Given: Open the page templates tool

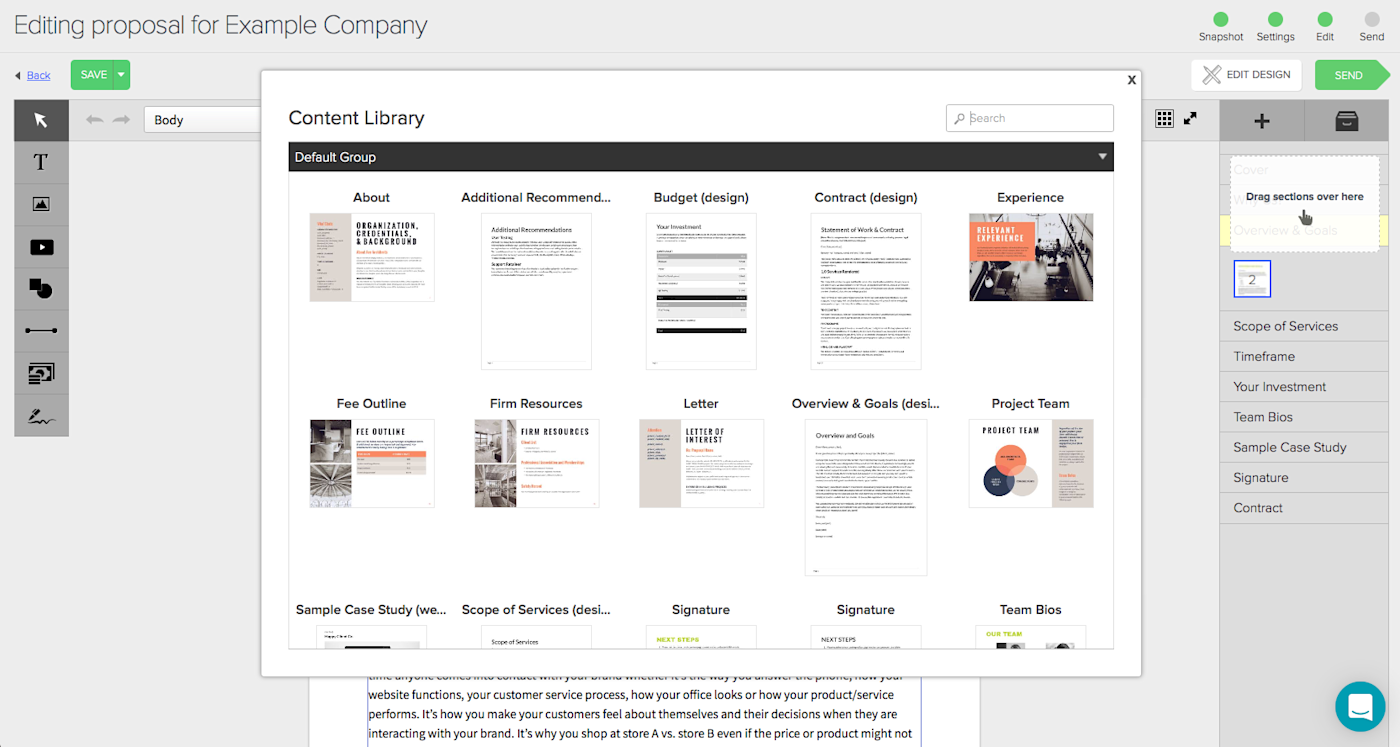Looking at the screenshot, I should [40, 373].
